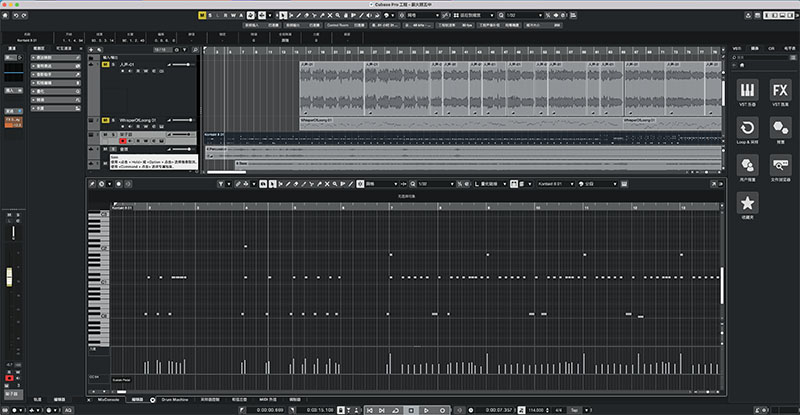Toggle Solo on the selected instrument track
Viewport: 800px width, 415px height.
click(113, 135)
